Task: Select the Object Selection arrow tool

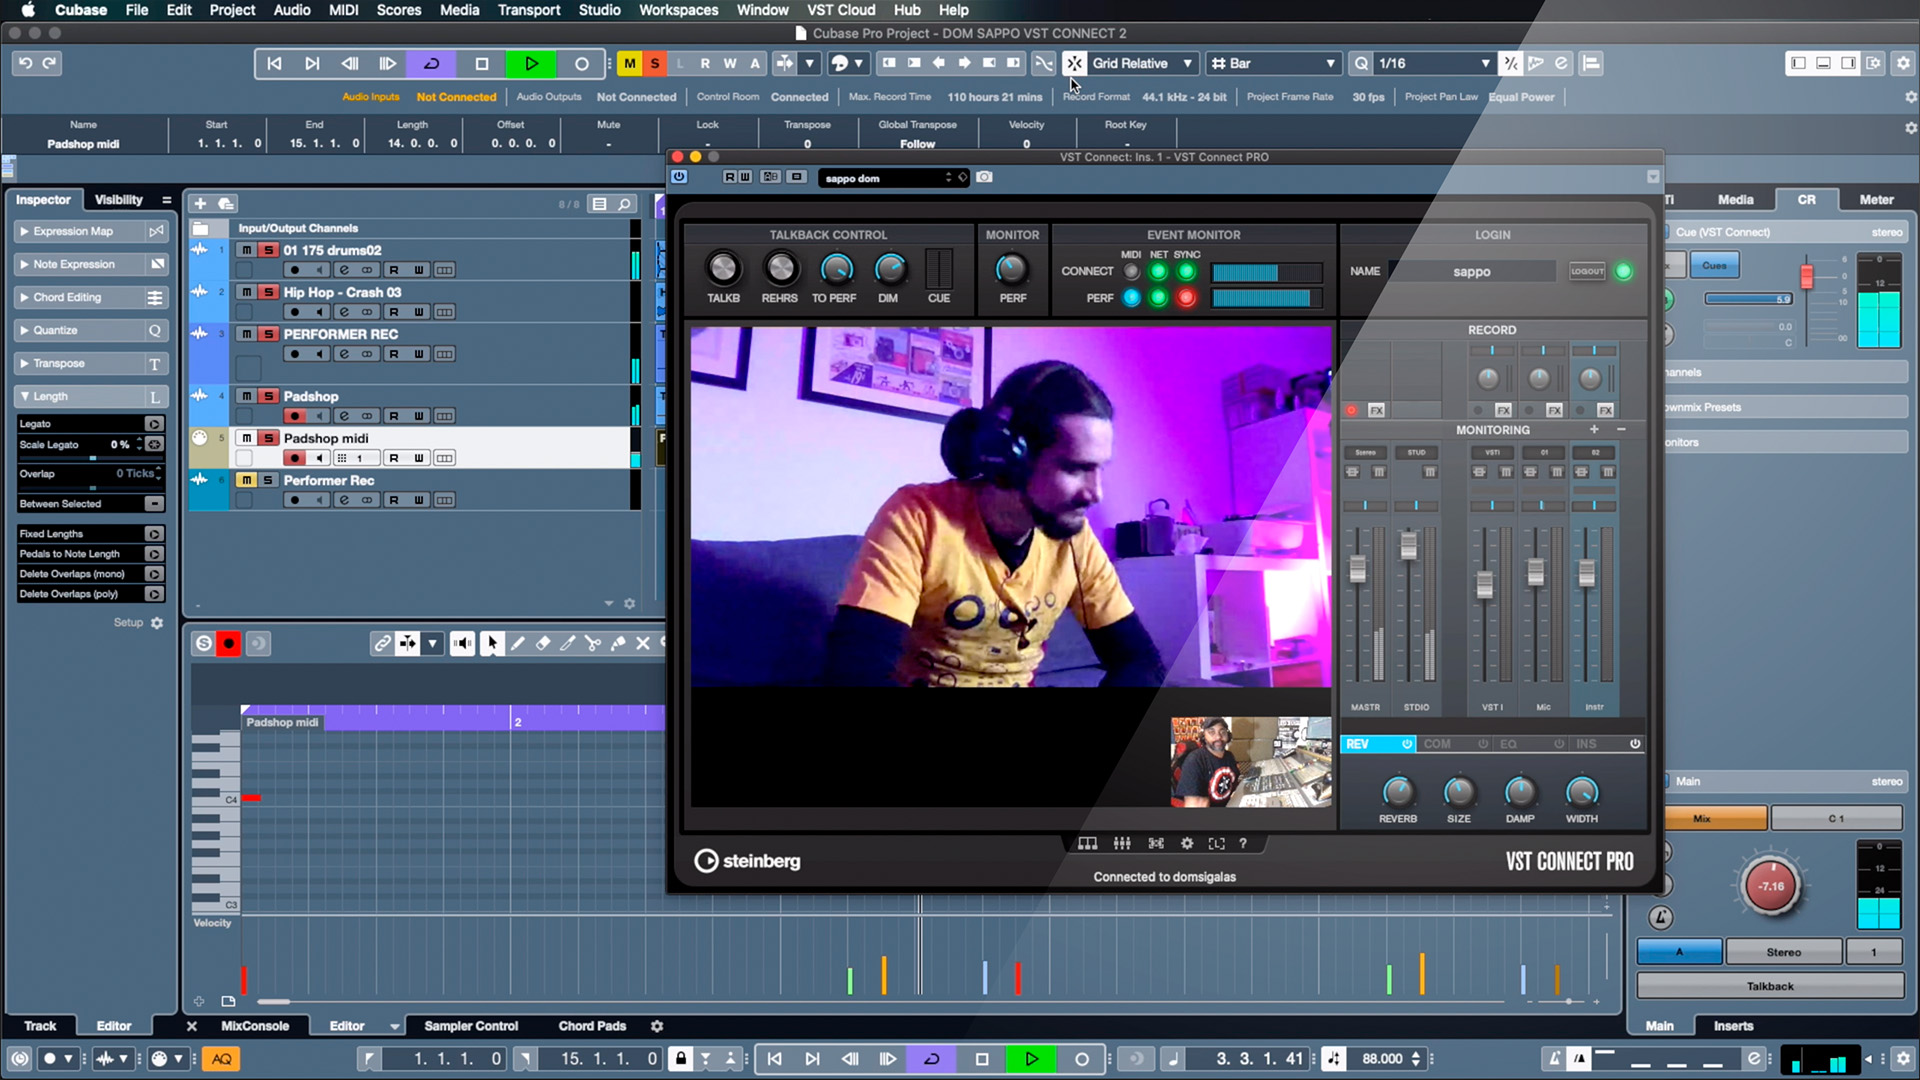Action: (x=491, y=644)
